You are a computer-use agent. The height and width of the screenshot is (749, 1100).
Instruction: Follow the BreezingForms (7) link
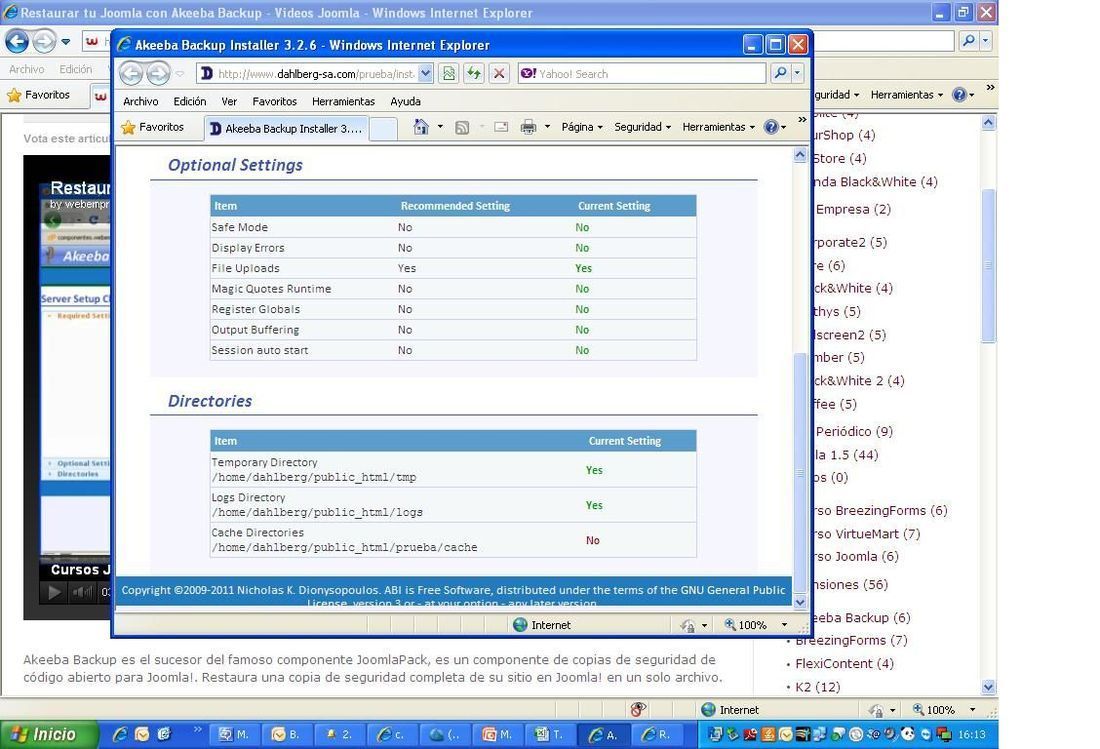click(851, 640)
